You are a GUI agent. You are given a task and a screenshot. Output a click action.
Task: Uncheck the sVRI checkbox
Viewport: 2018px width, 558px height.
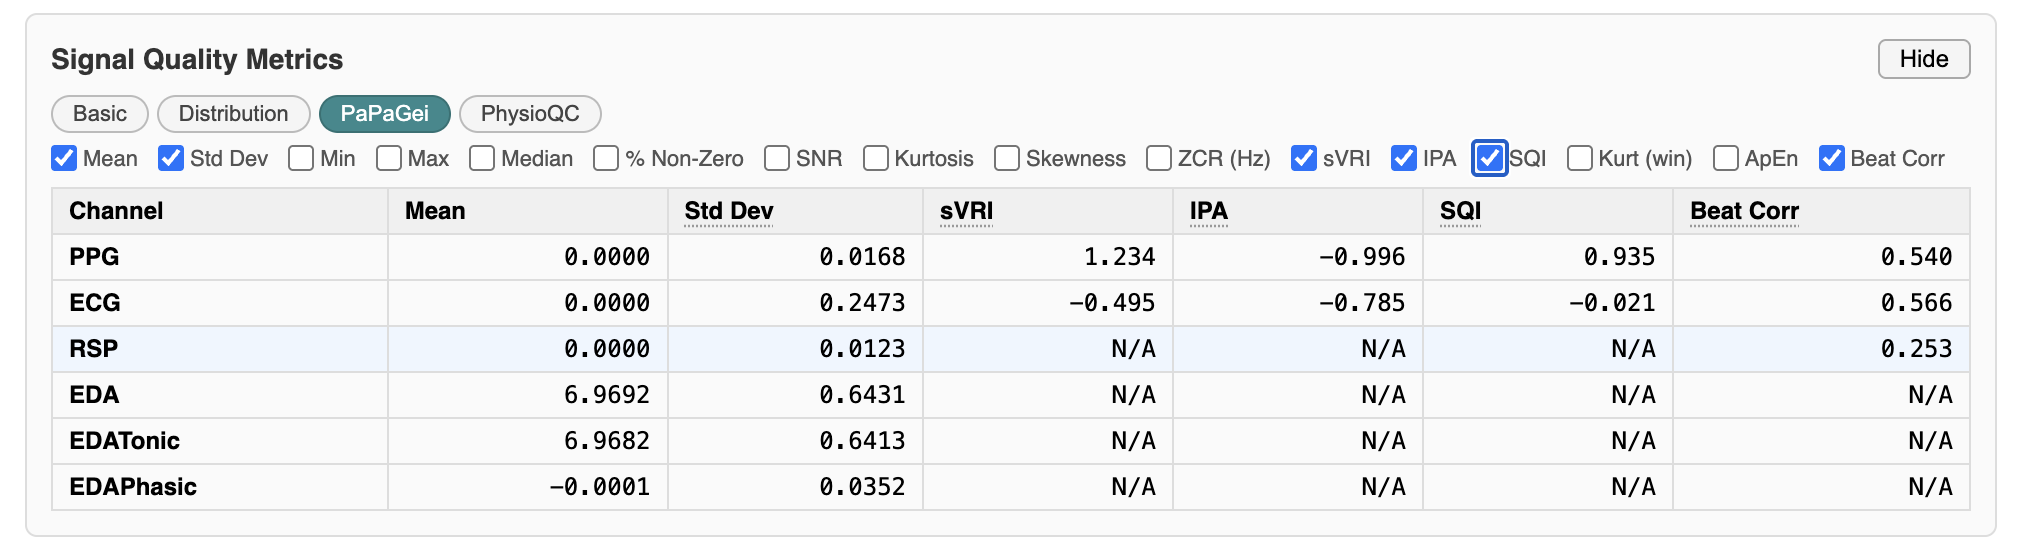[1304, 158]
